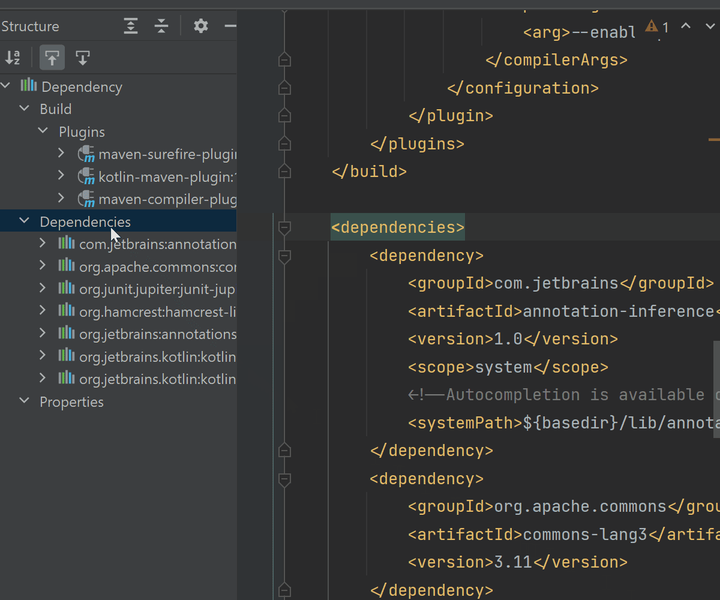Viewport: 720px width, 600px height.
Task: Click the editor vertical scrollbar thumb
Action: pos(716,389)
